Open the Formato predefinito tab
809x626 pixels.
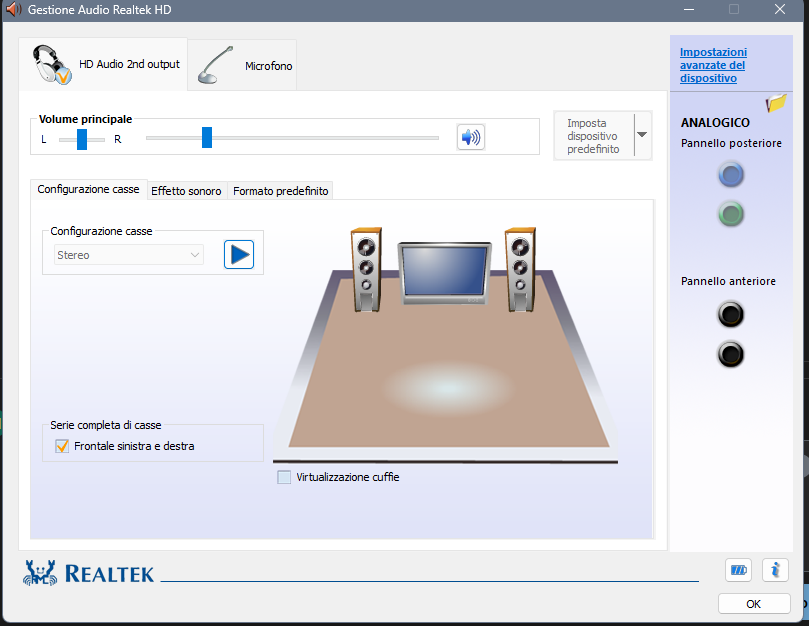click(281, 191)
